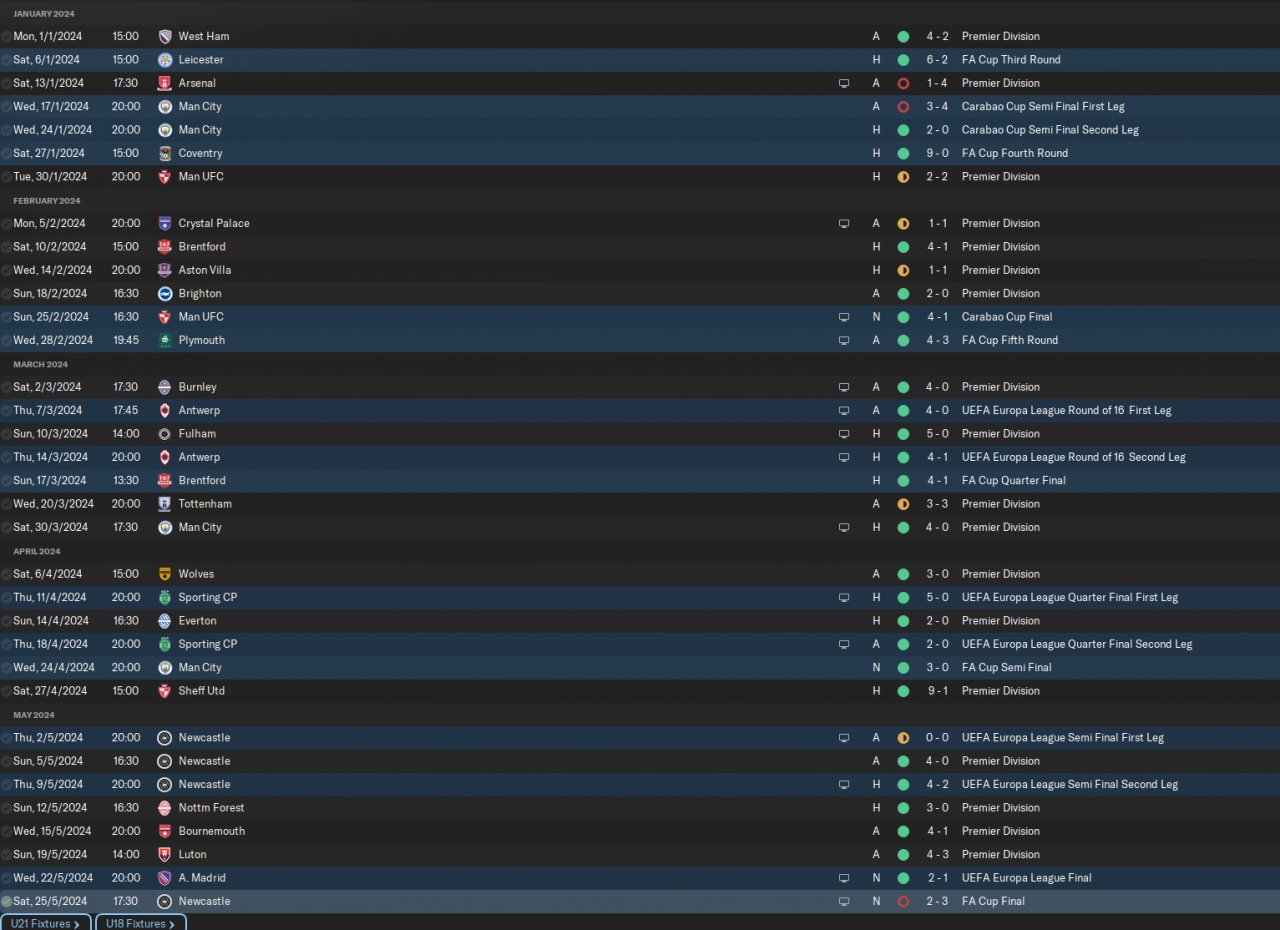Open the Leicester club badge
This screenshot has height=930, width=1280.
tap(165, 60)
